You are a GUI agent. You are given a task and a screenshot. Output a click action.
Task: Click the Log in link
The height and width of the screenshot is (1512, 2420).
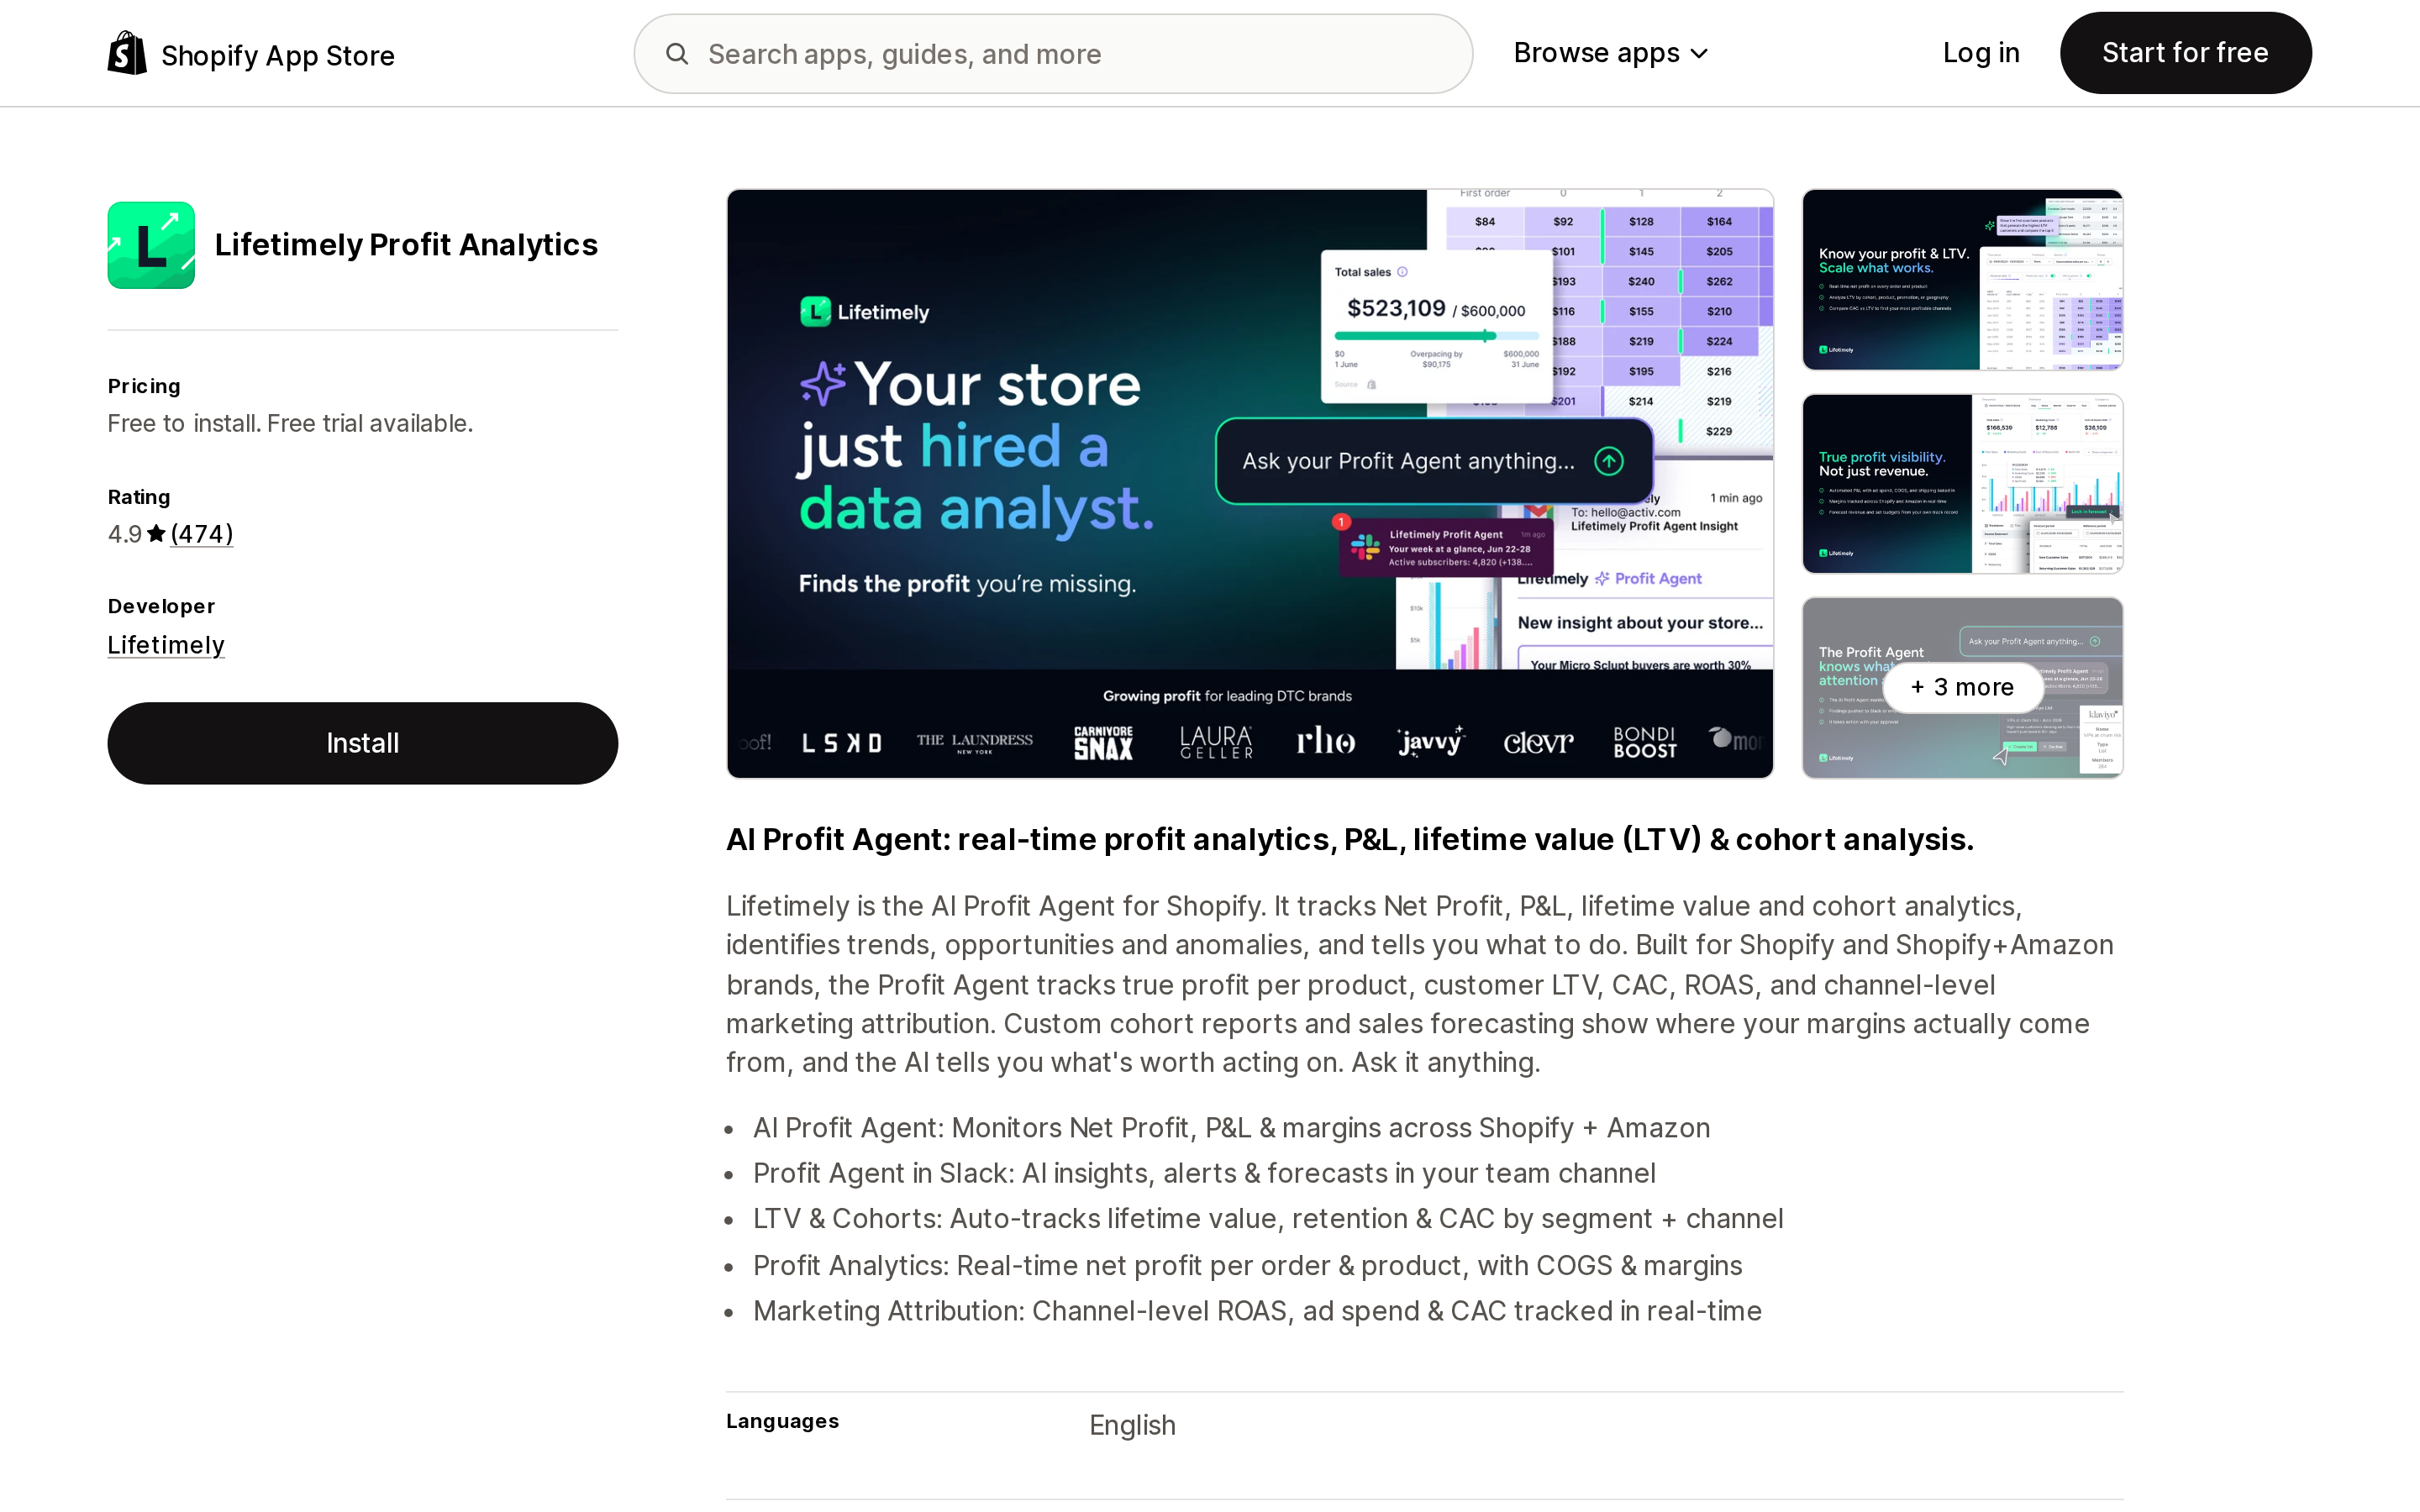[1981, 53]
